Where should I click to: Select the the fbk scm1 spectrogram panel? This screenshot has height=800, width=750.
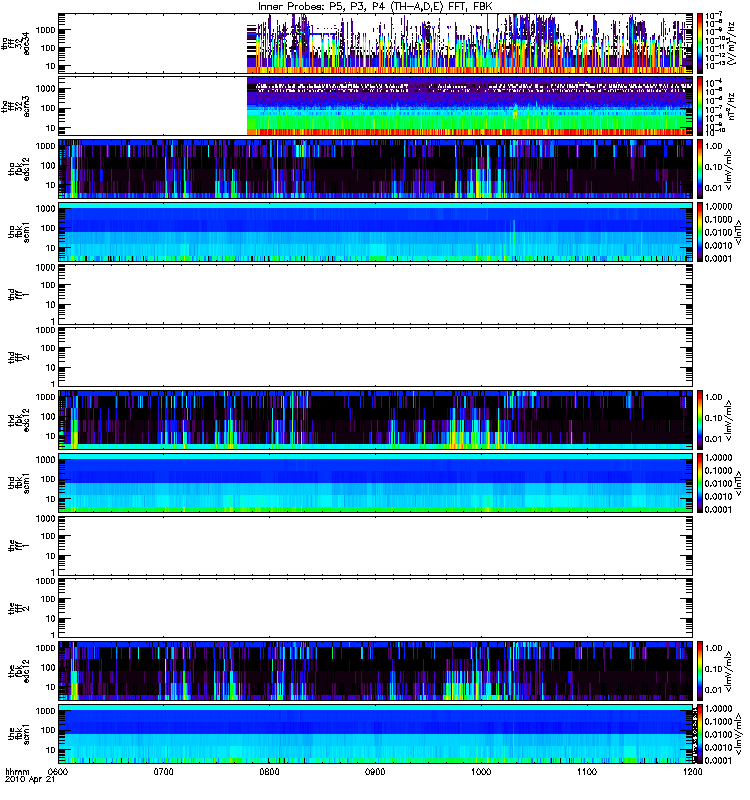pyautogui.click(x=375, y=734)
